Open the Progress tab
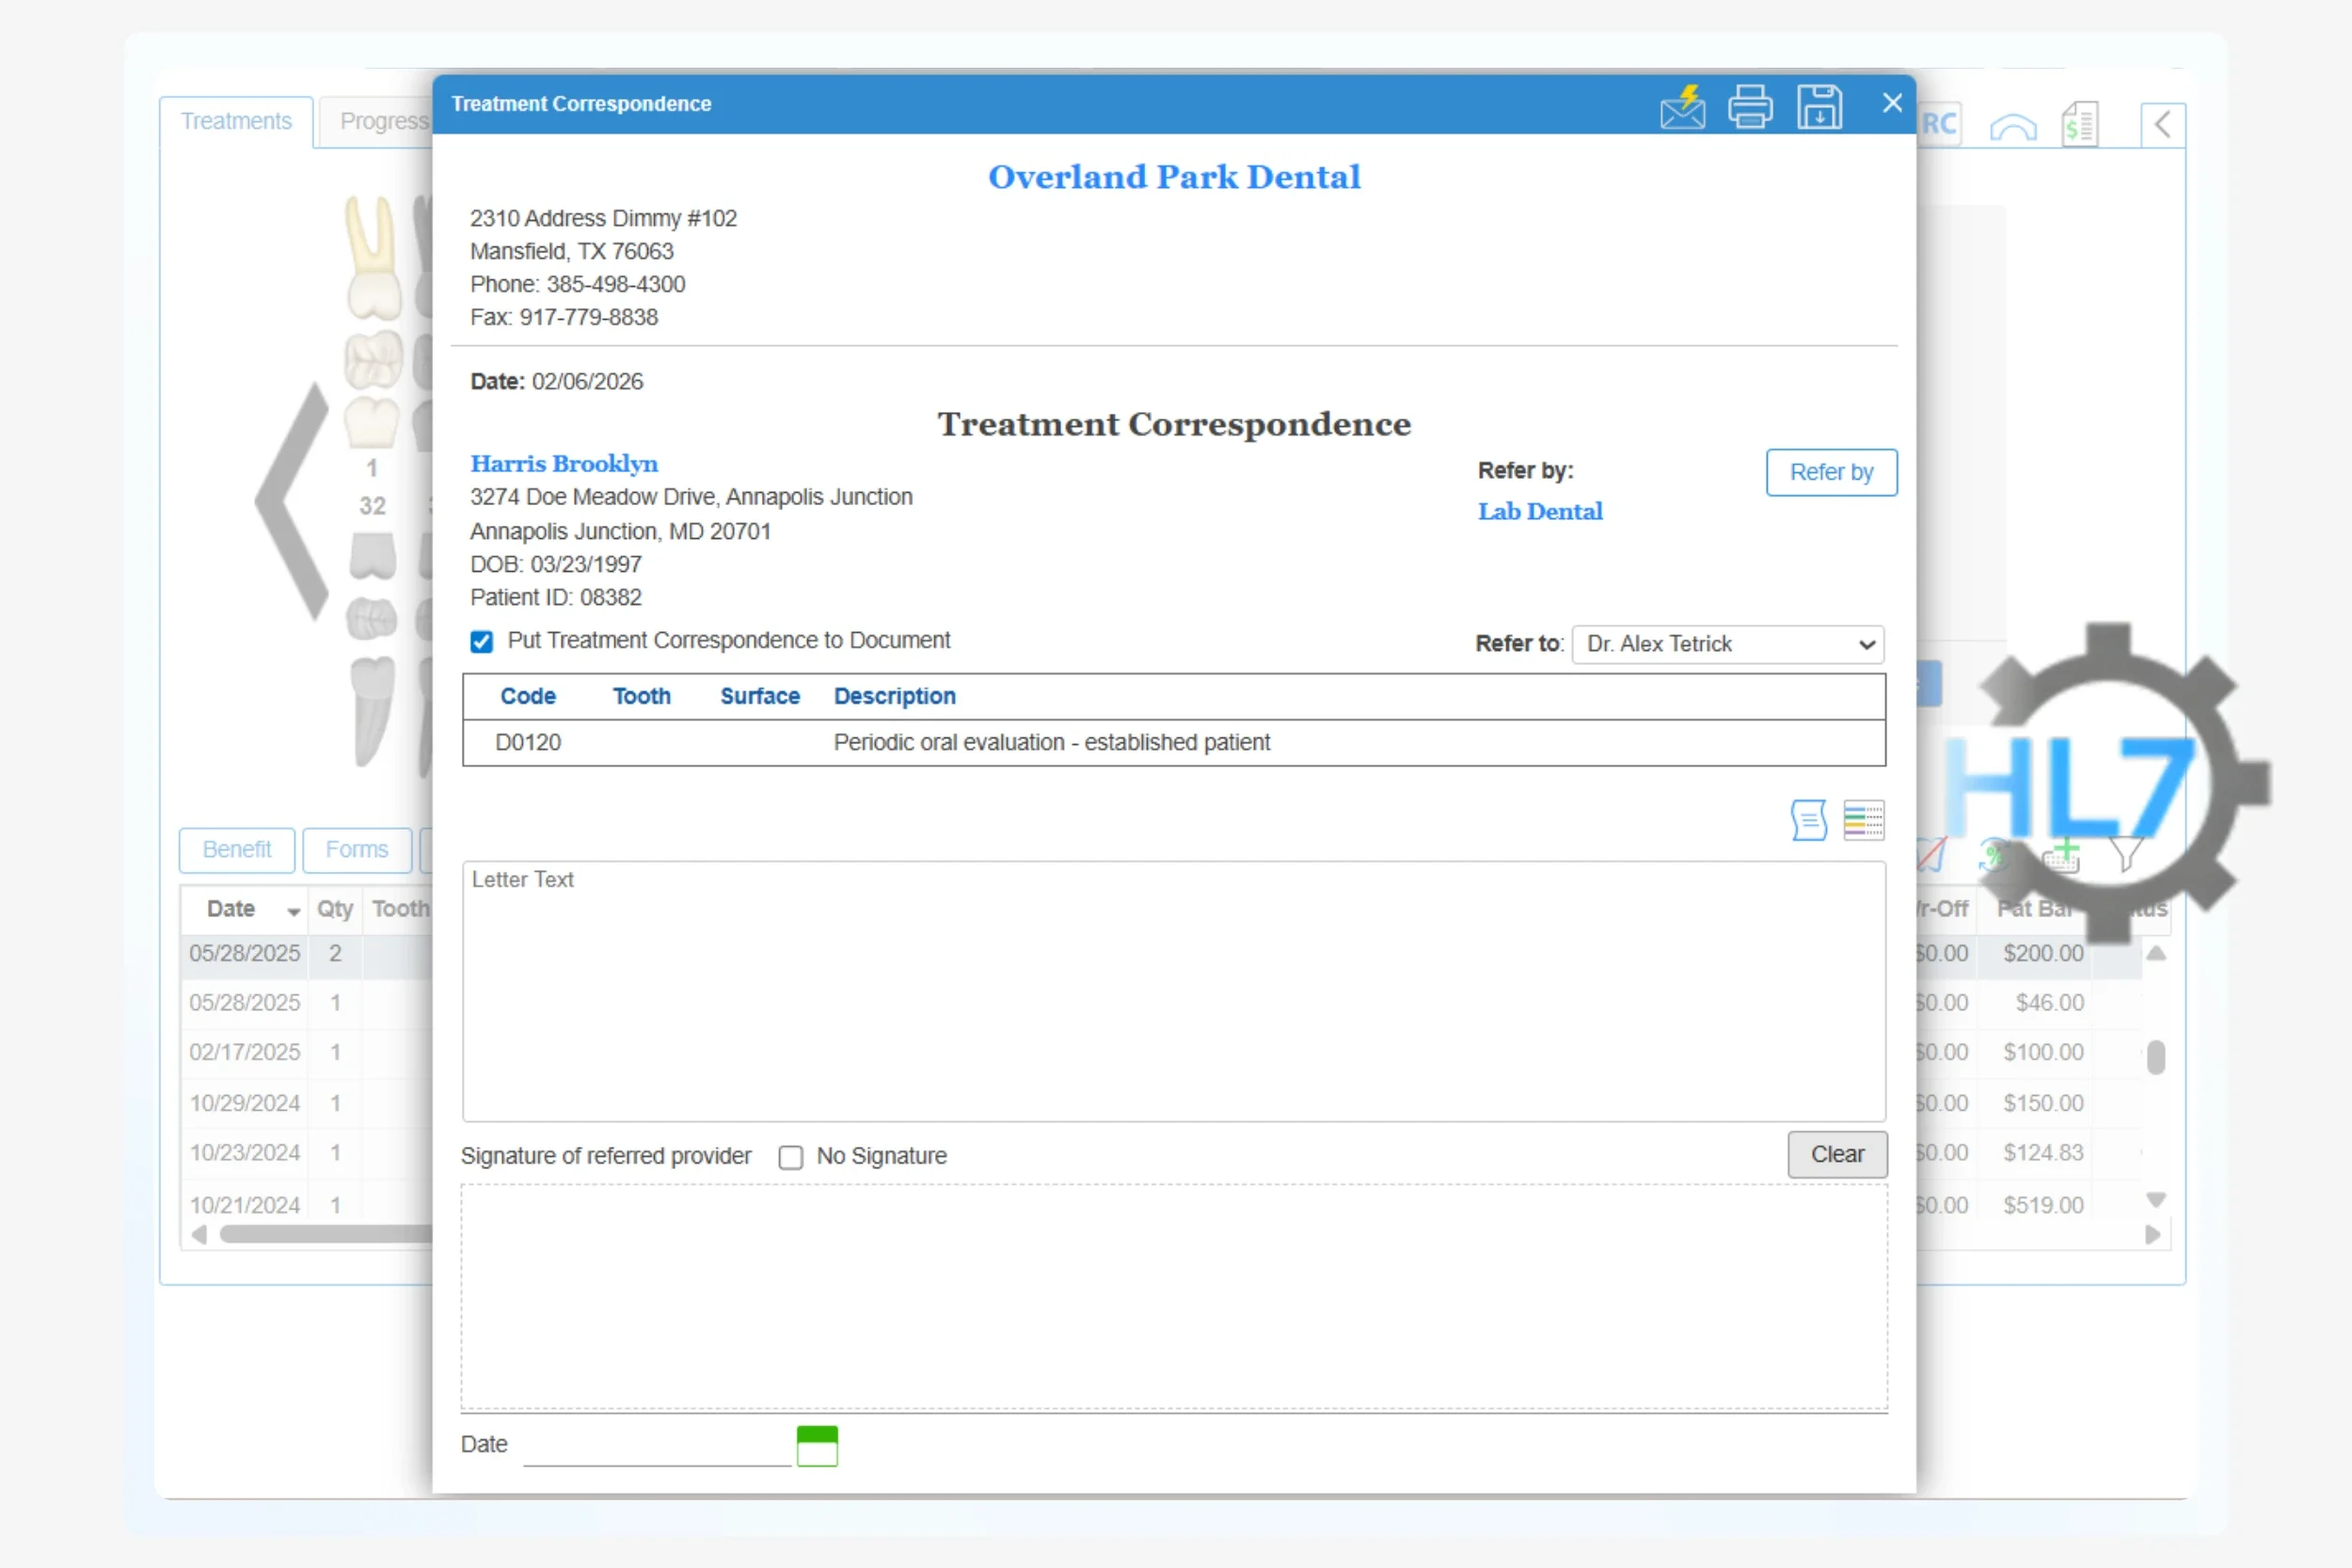This screenshot has height=1568, width=2352. click(385, 120)
